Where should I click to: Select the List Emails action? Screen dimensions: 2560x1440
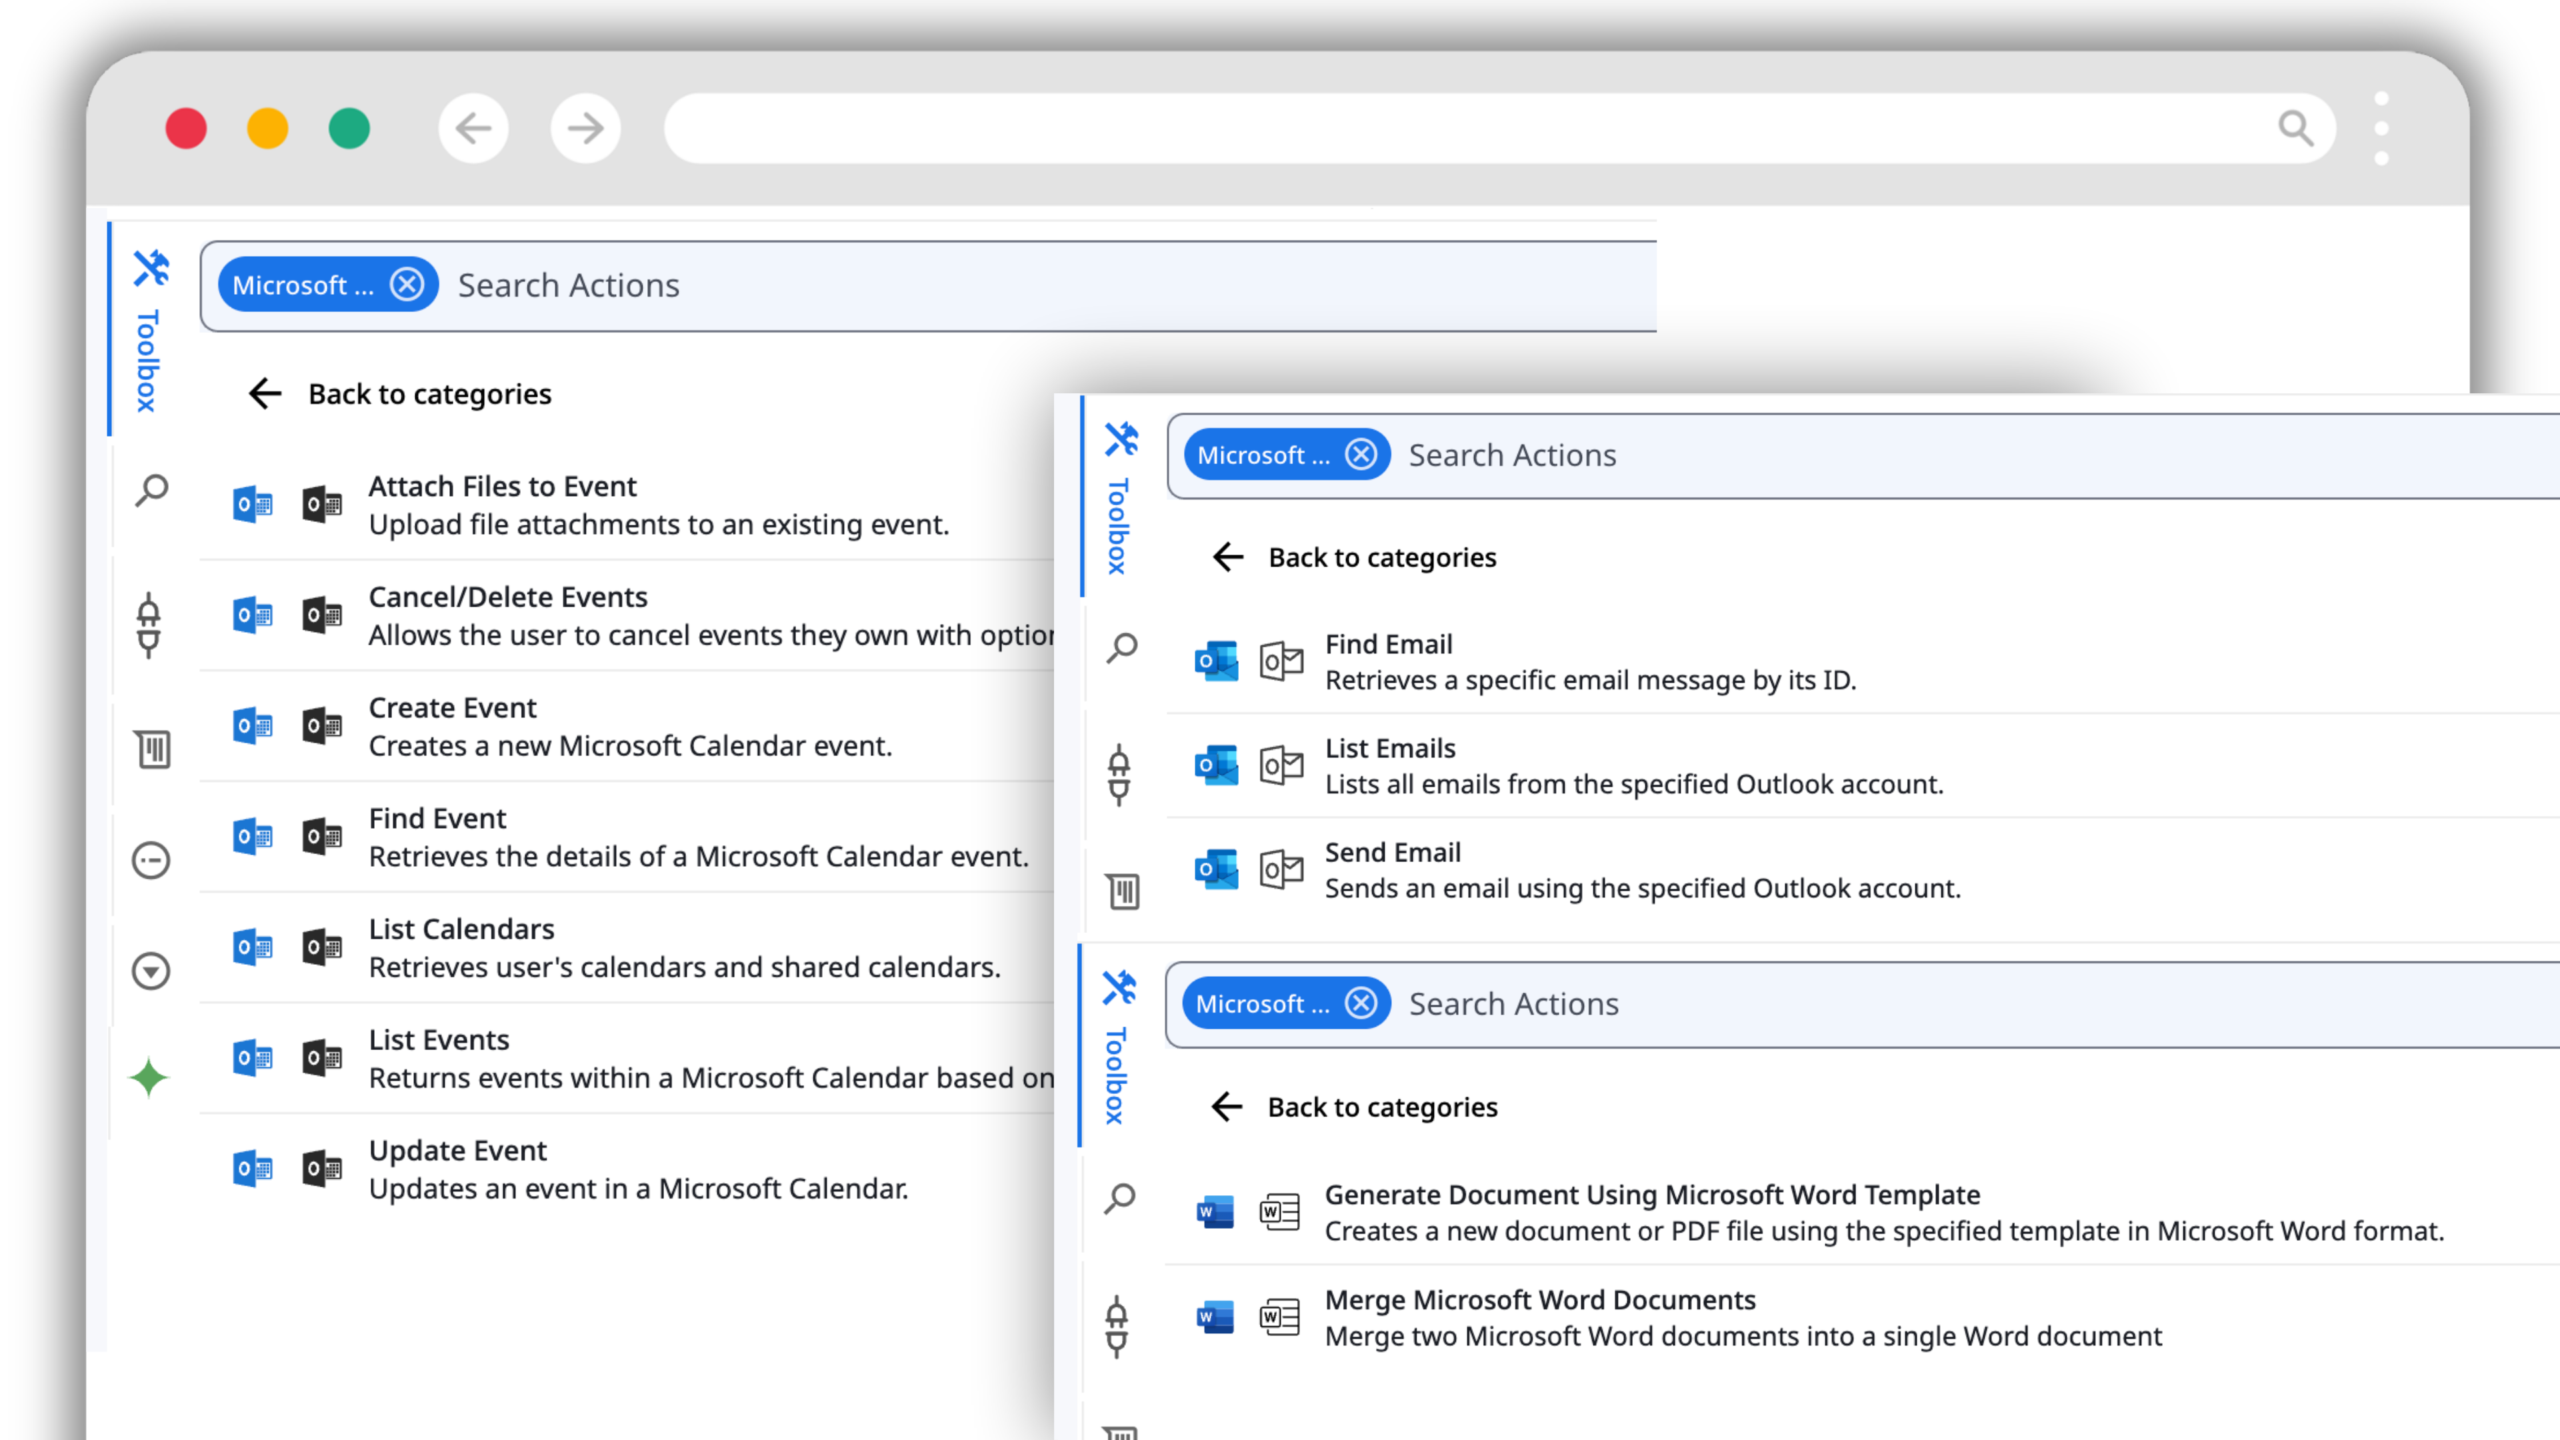coord(1863,766)
